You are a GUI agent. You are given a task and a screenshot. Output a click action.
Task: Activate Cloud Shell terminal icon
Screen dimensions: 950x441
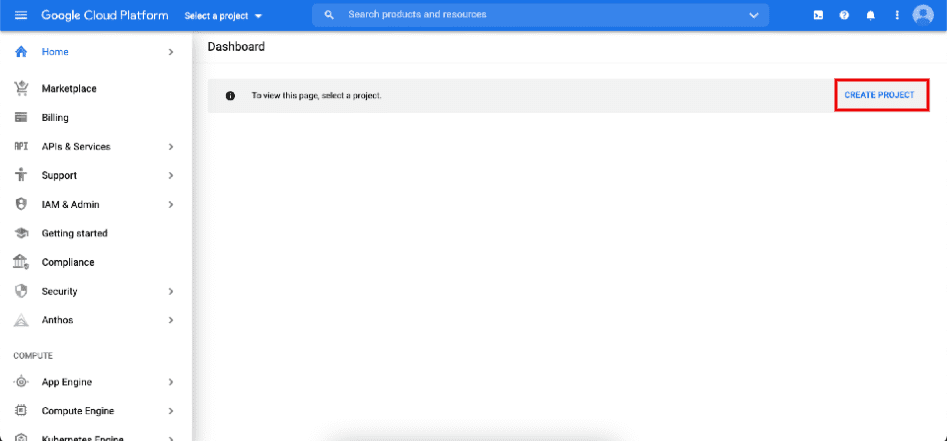click(x=818, y=15)
